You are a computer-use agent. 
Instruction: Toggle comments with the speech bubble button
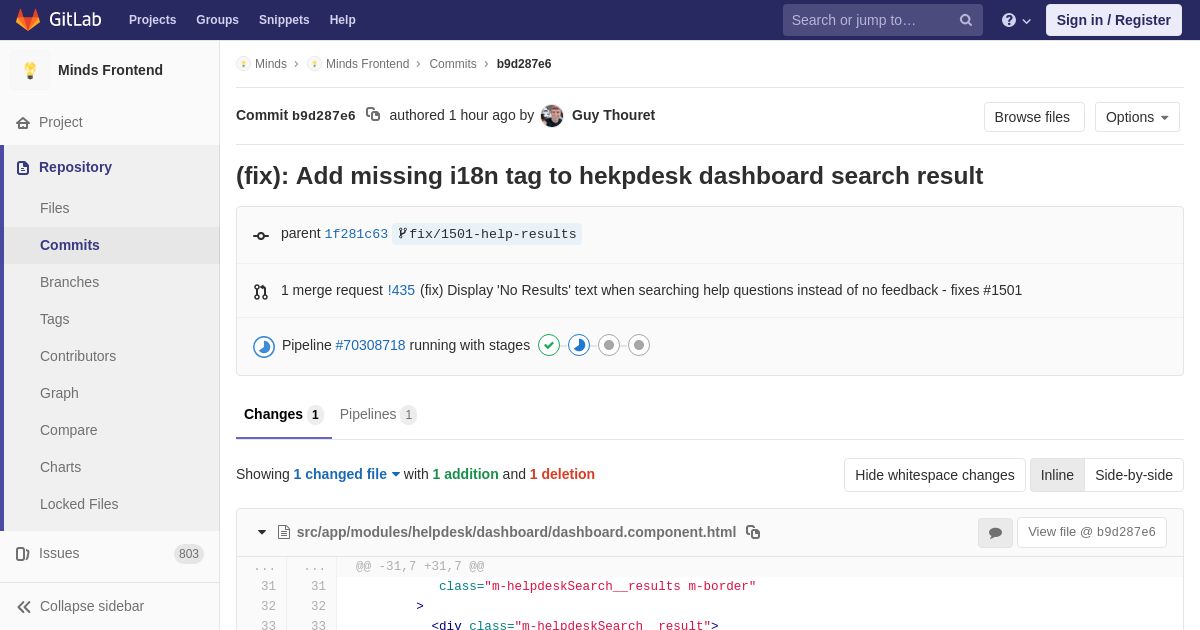(x=995, y=533)
